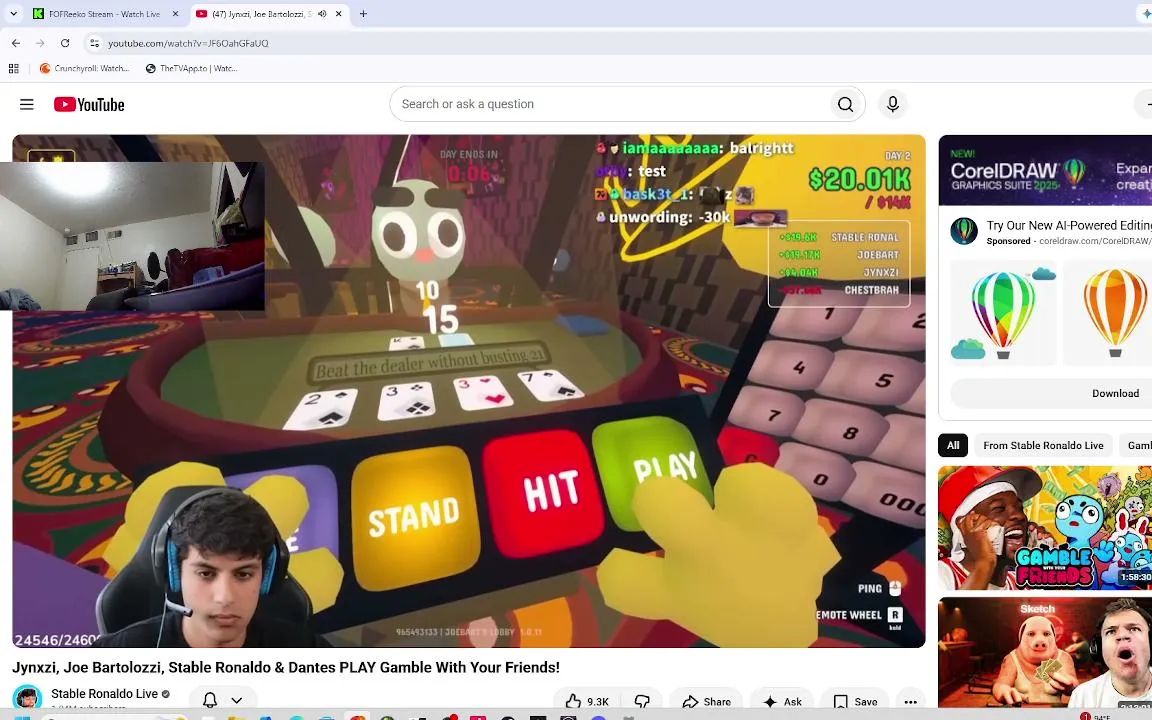Open the Chrome apps grid shortcut
The height and width of the screenshot is (720, 1152).
pos(13,68)
